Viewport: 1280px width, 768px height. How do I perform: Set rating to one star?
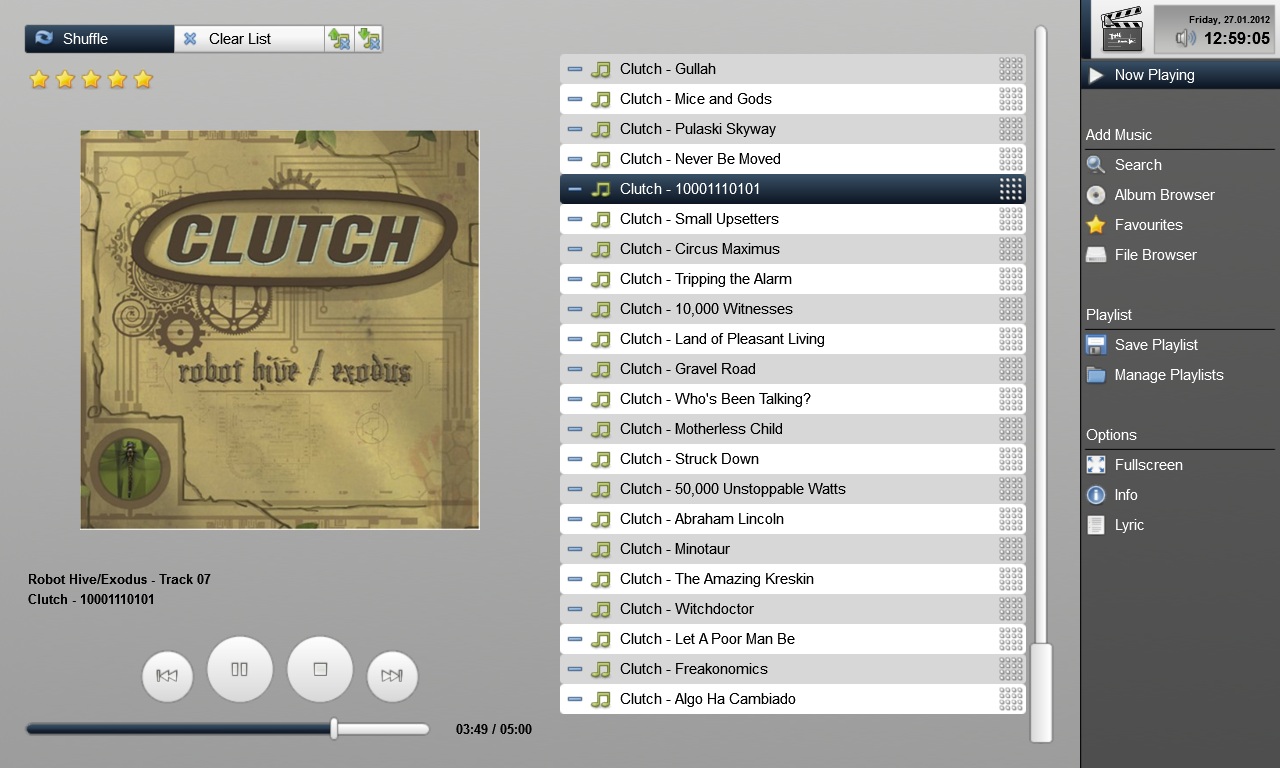[39, 79]
